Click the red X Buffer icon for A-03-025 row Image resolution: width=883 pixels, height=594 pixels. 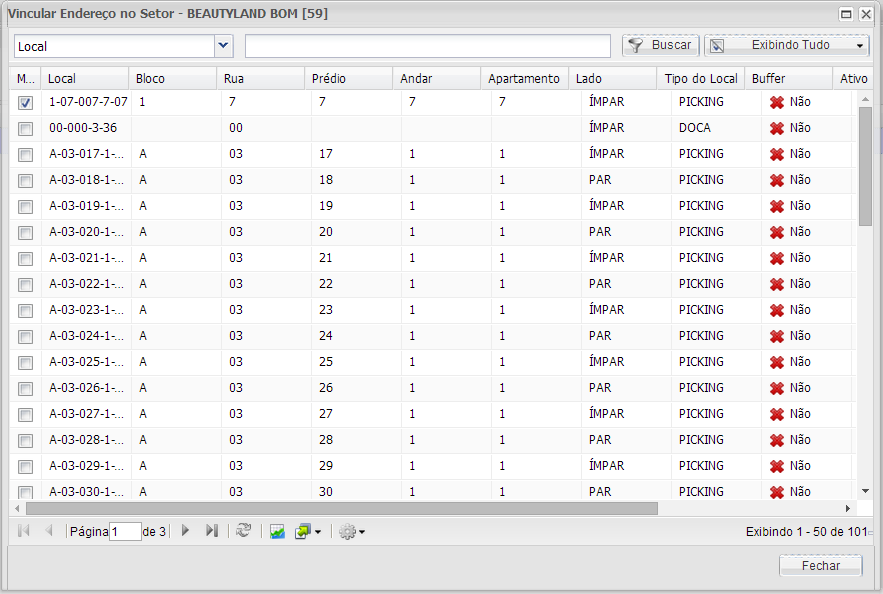(x=777, y=362)
